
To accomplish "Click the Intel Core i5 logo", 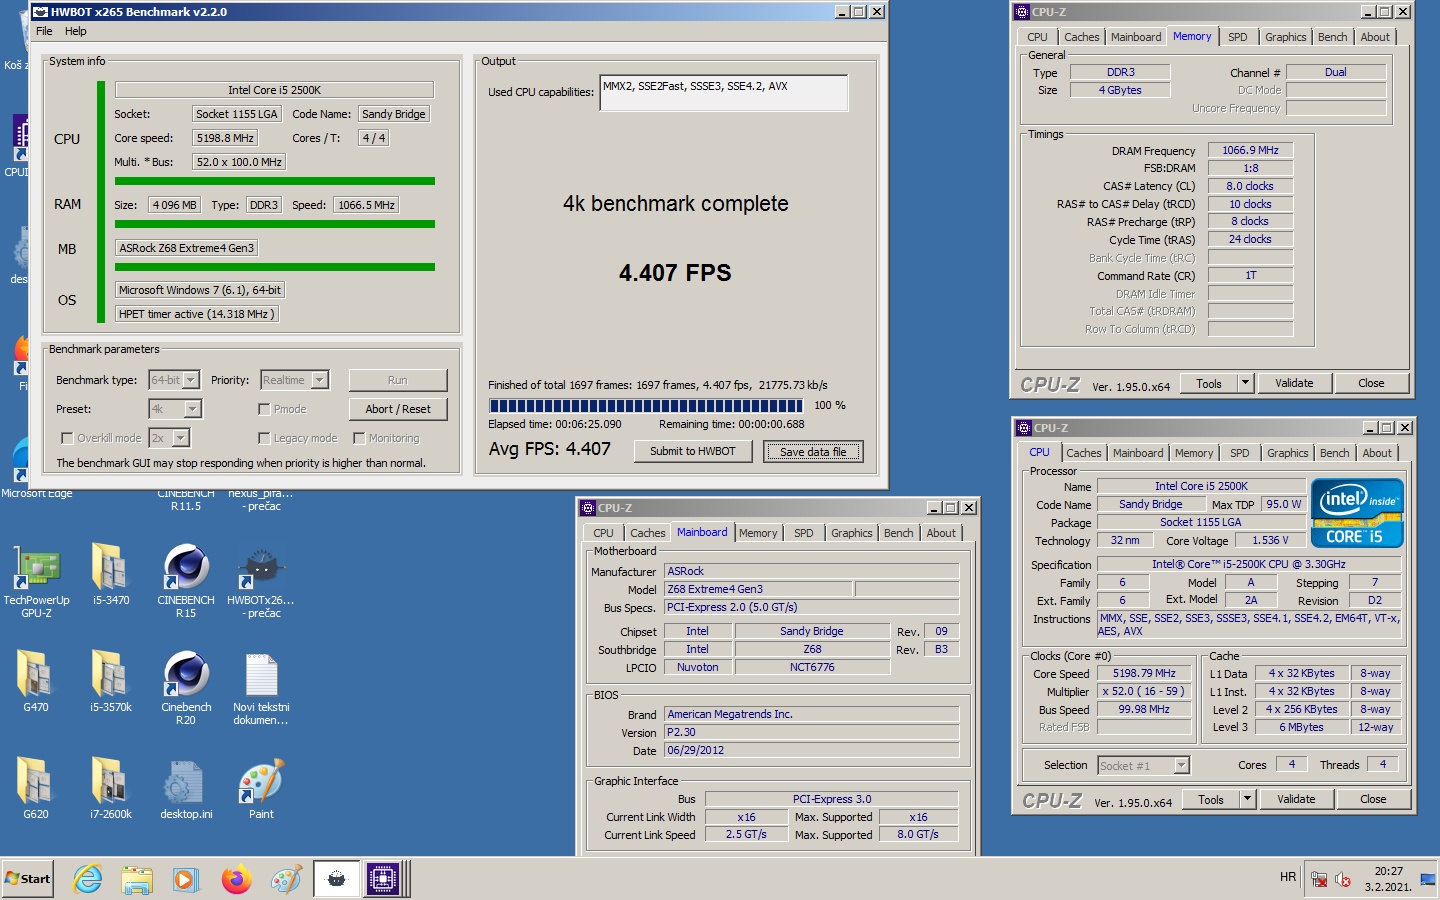I will (1357, 513).
